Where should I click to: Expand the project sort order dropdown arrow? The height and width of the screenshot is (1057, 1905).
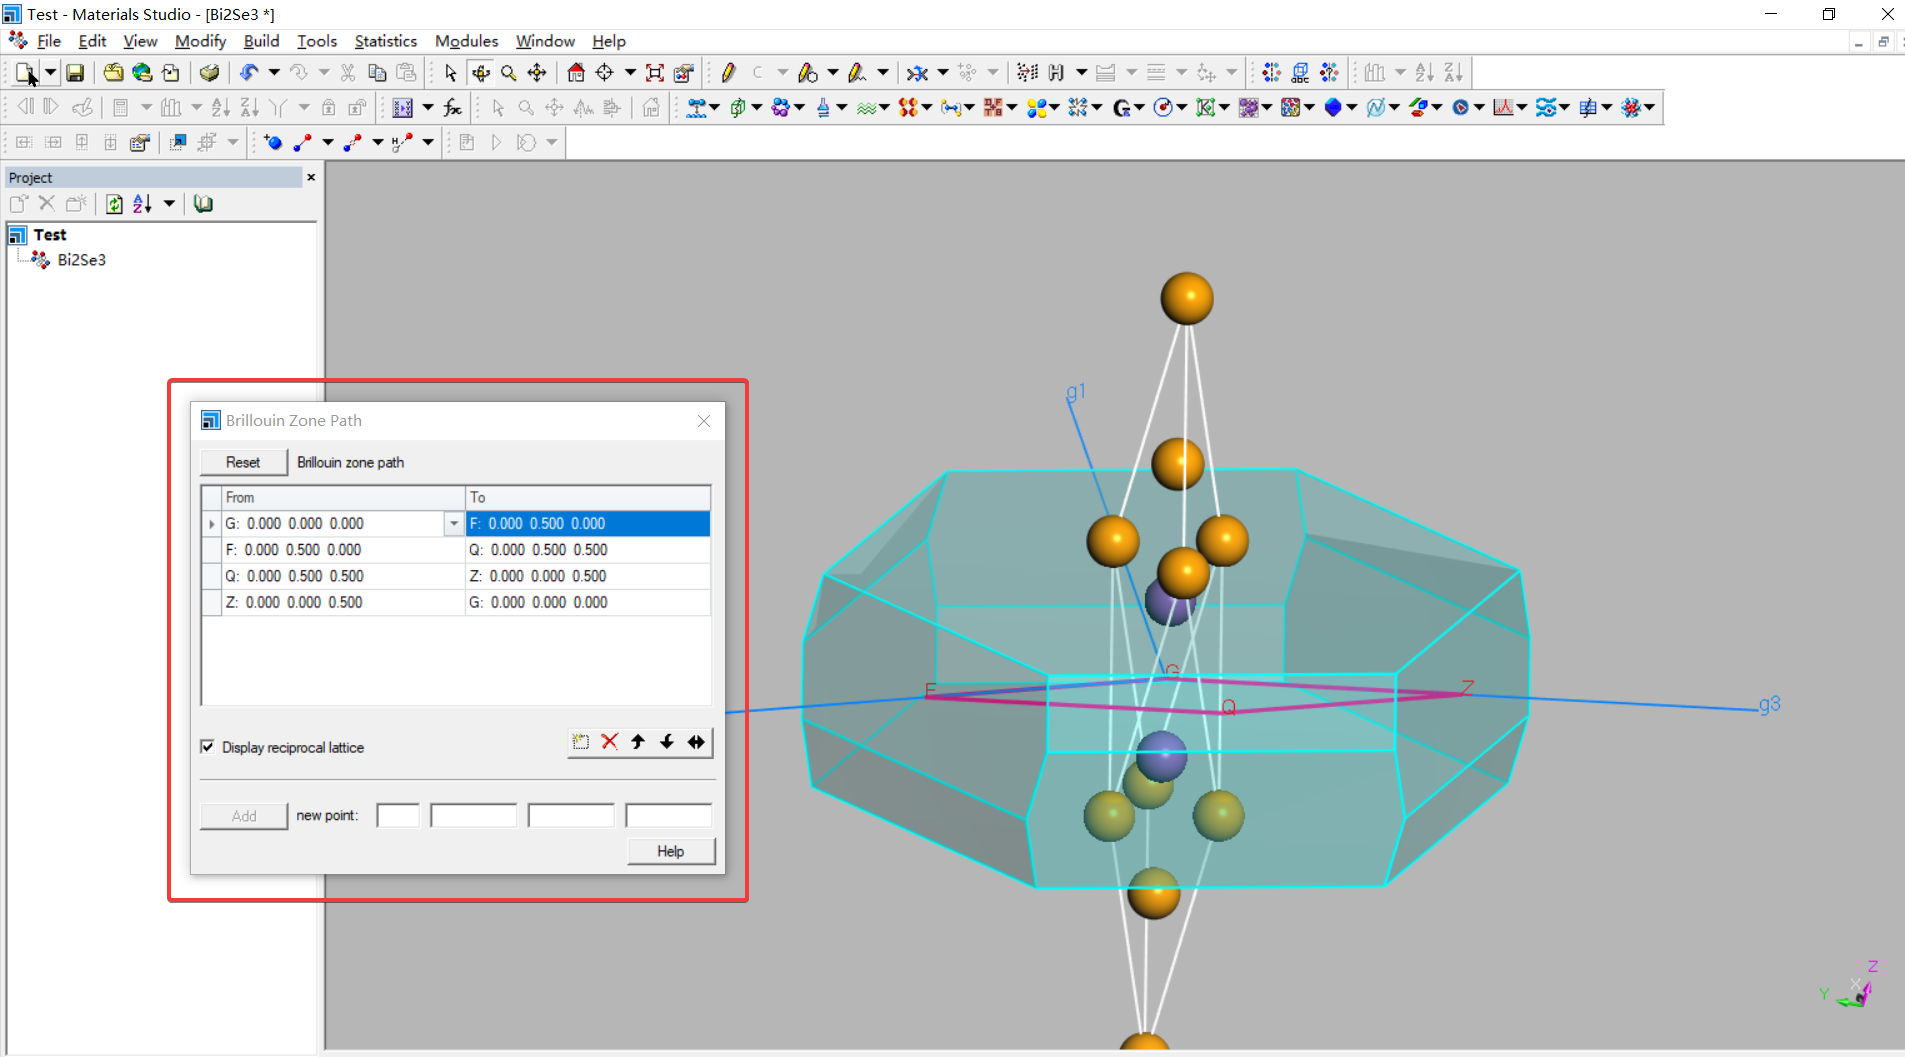[x=169, y=204]
